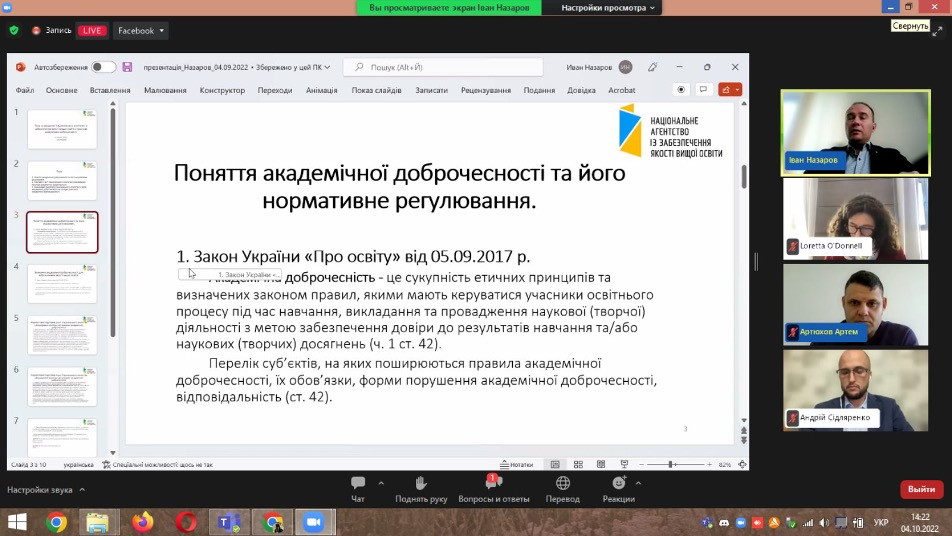952x536 pixels.
Task: Open the Показ слайдів ribbon tab
Action: point(376,90)
